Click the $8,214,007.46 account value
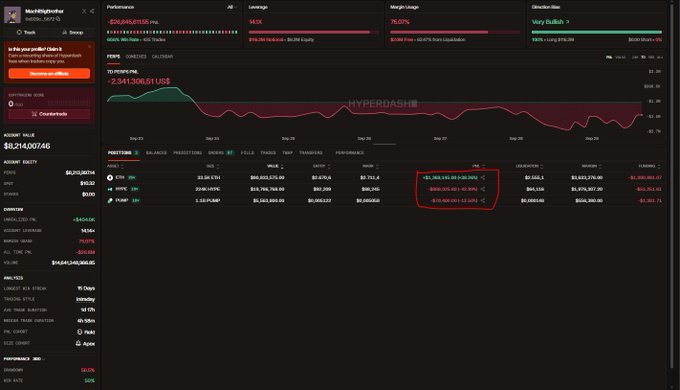The image size is (680, 390). [27, 146]
